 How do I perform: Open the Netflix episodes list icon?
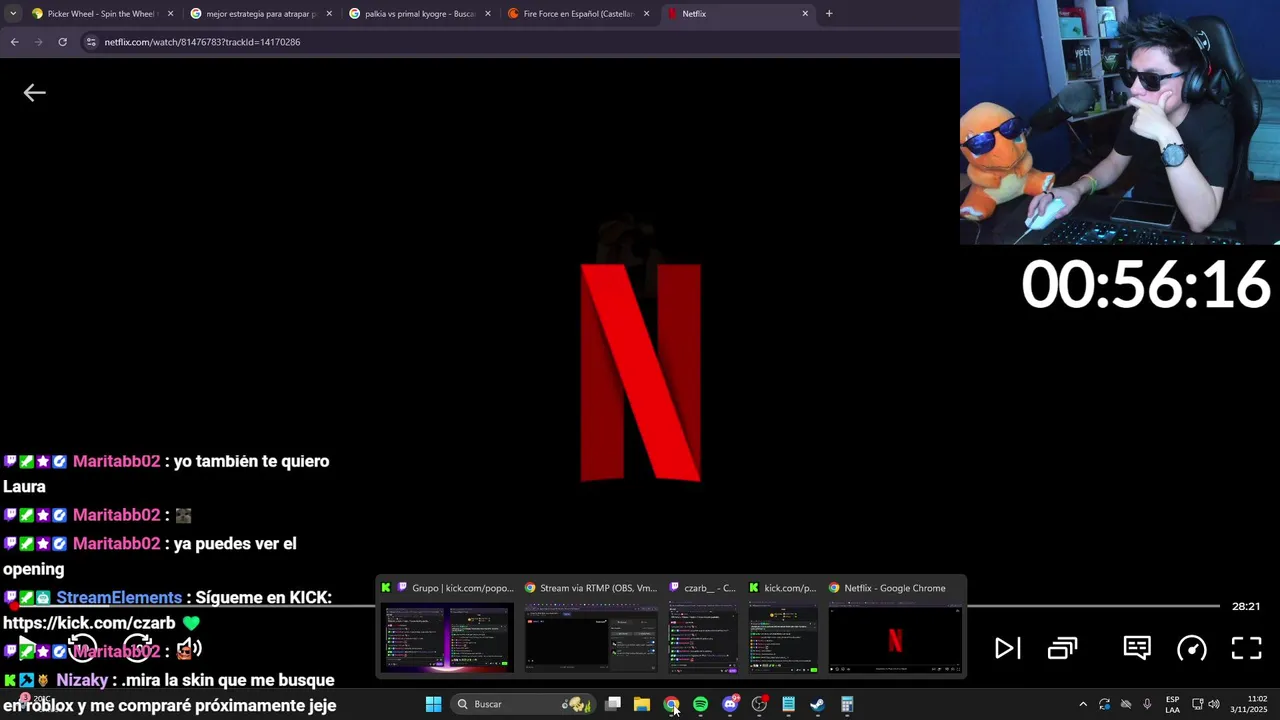[1062, 648]
